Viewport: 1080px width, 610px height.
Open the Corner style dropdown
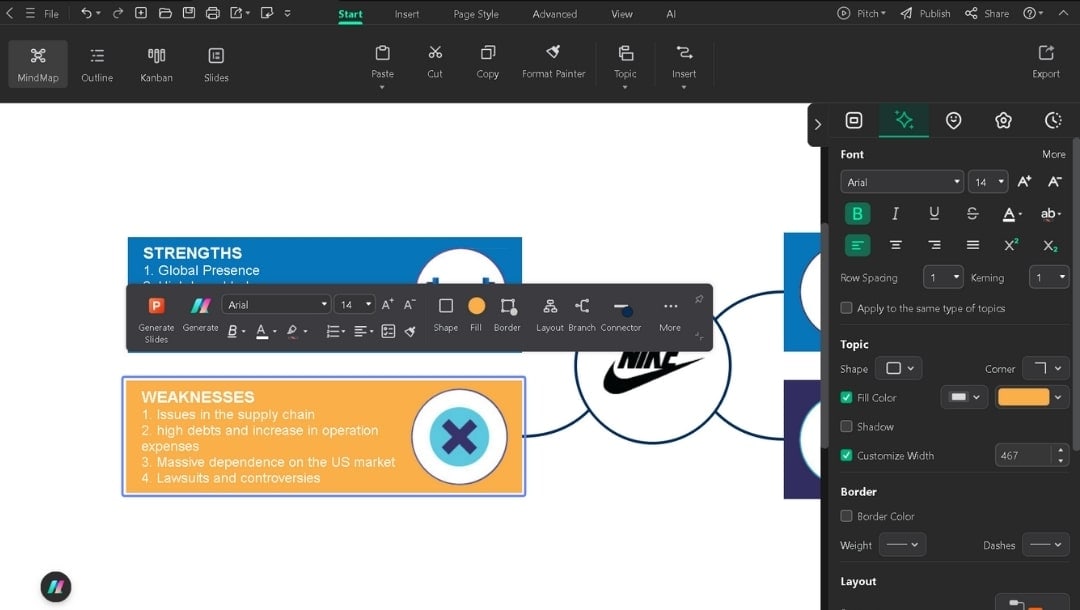(1046, 368)
